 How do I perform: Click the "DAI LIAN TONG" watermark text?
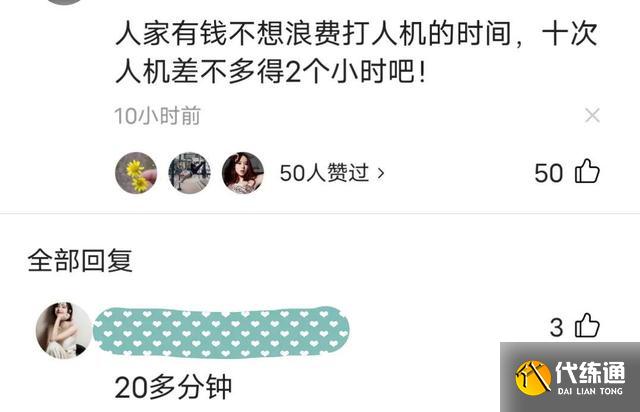pyautogui.click(x=590, y=391)
